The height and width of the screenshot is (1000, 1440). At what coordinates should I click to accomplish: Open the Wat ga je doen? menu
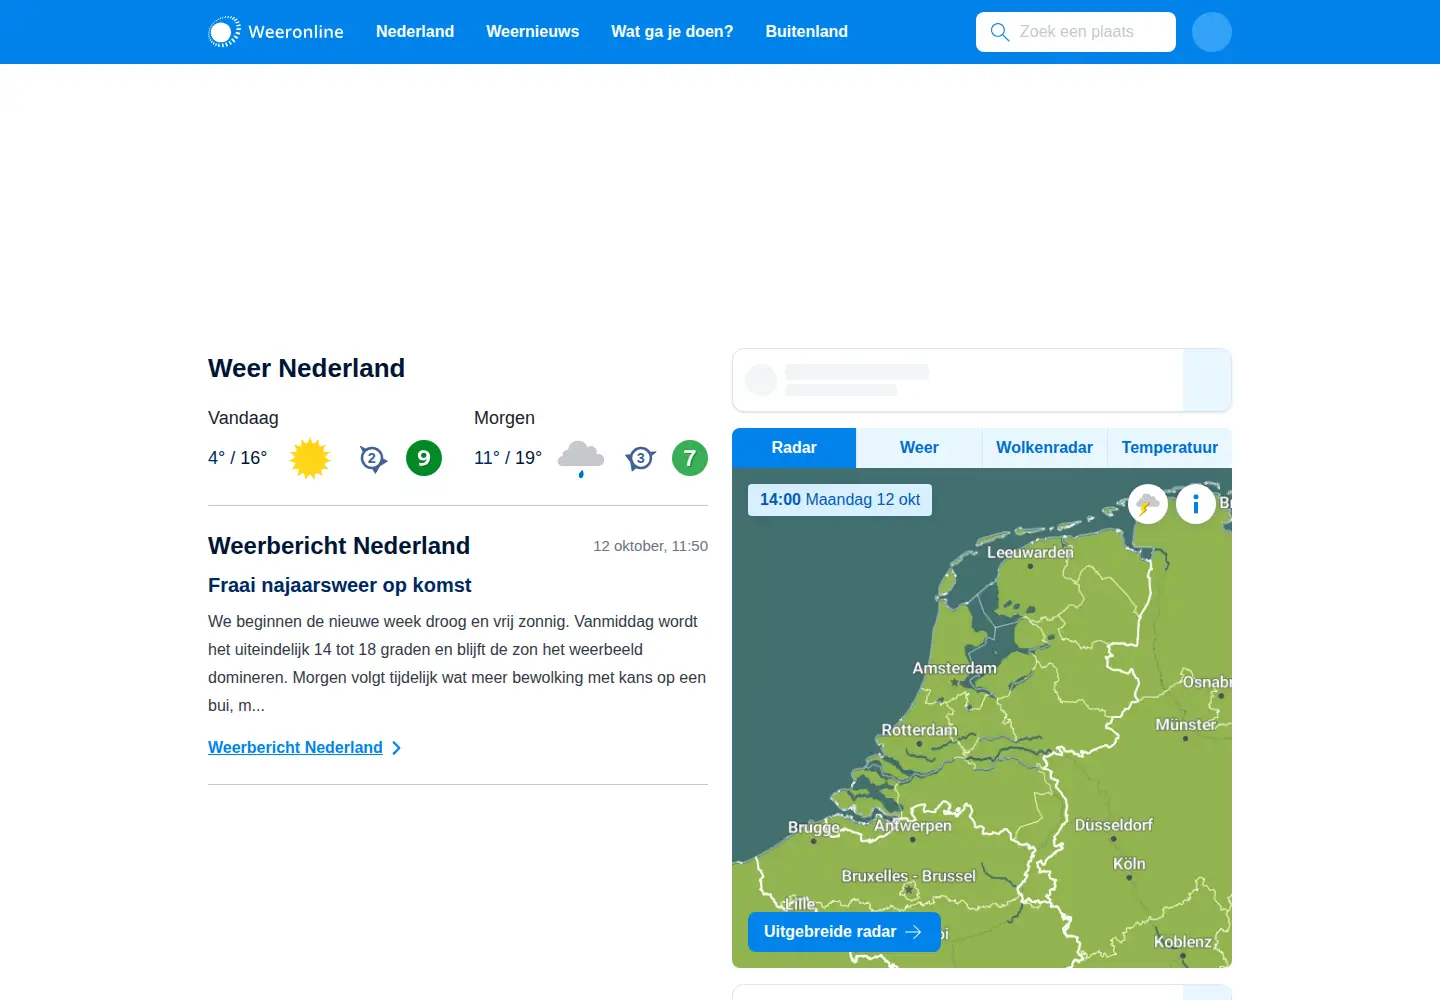672,32
